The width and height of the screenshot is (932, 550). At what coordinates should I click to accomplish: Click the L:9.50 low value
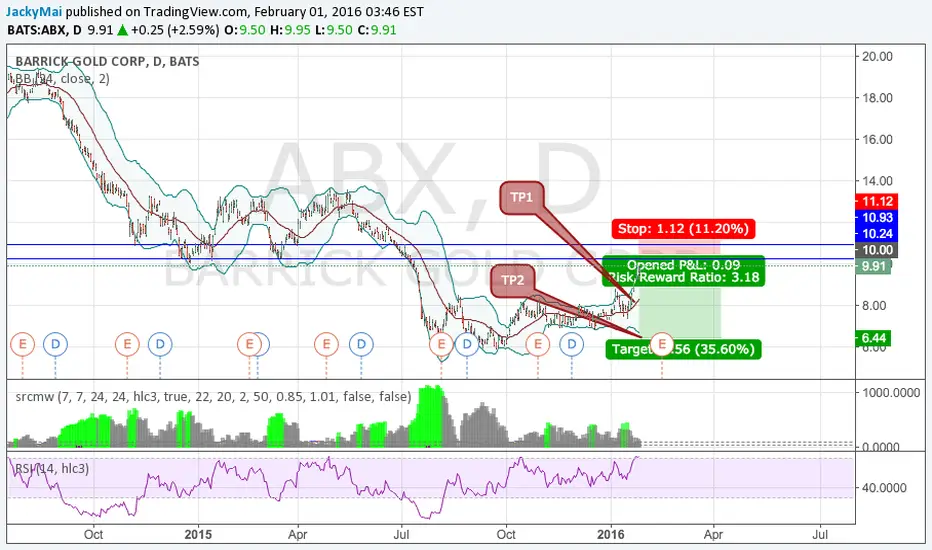click(x=333, y=30)
